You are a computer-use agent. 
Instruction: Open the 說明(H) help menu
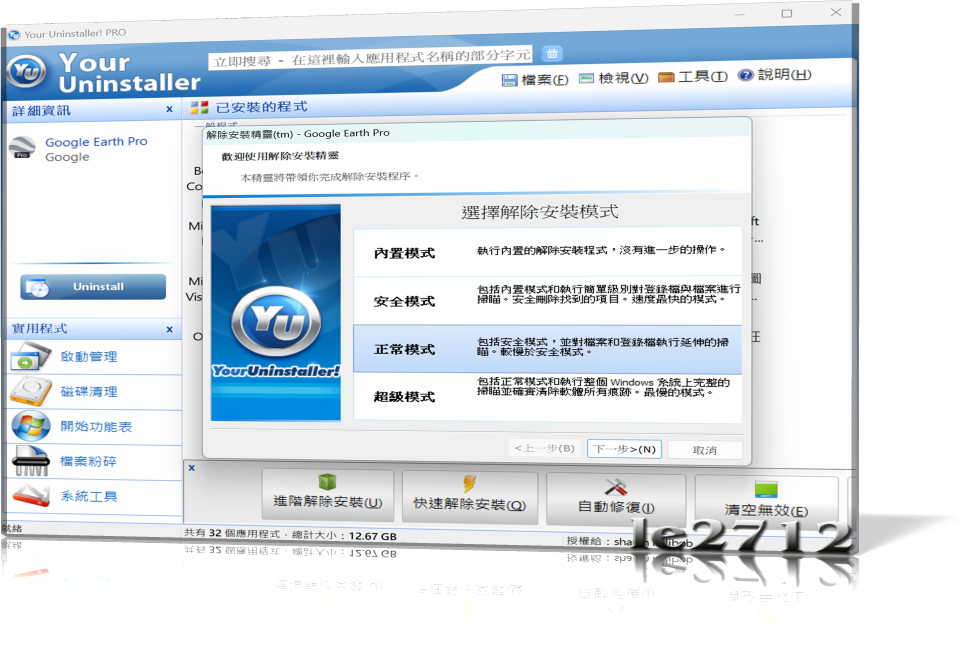pos(775,75)
